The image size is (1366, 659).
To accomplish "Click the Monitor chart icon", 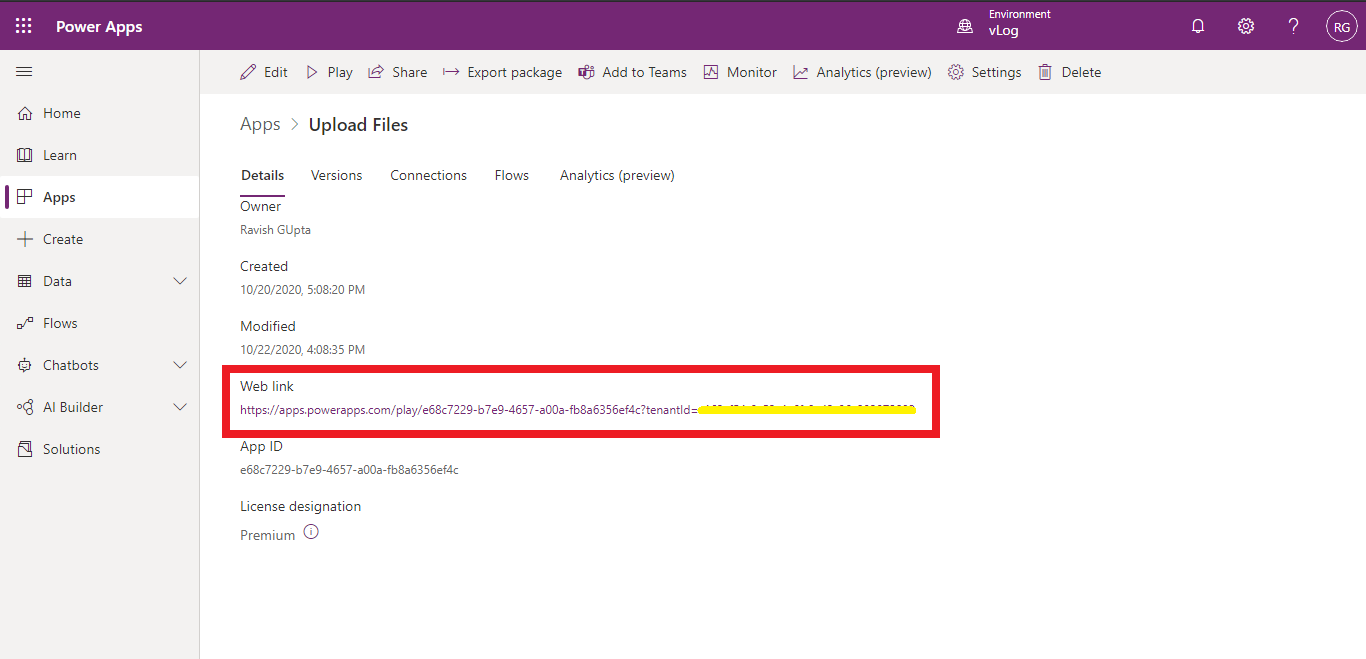I will 711,72.
